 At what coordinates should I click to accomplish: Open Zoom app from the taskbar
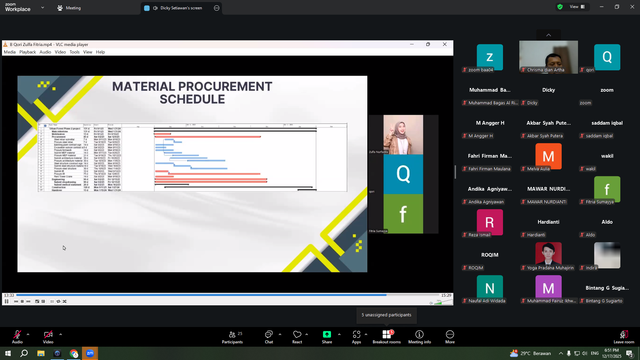[x=90, y=353]
